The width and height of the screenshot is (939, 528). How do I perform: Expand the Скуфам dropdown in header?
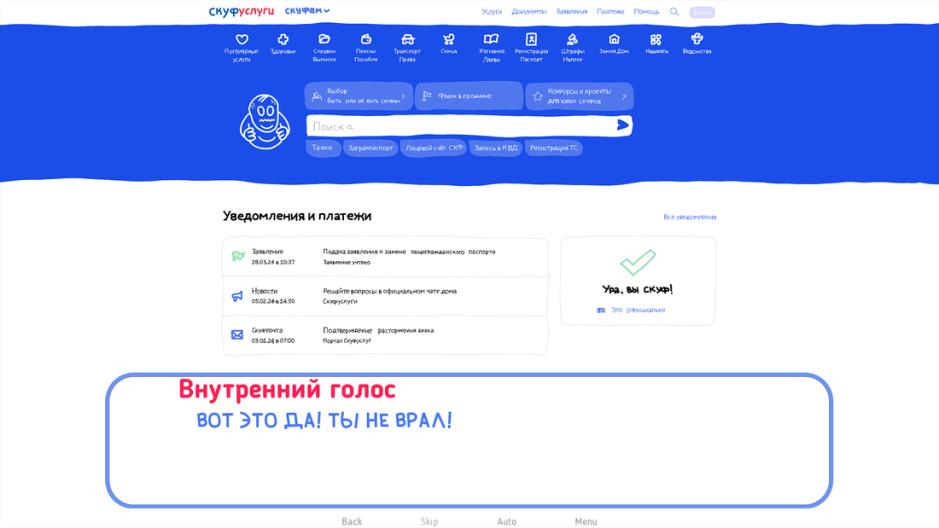point(307,11)
